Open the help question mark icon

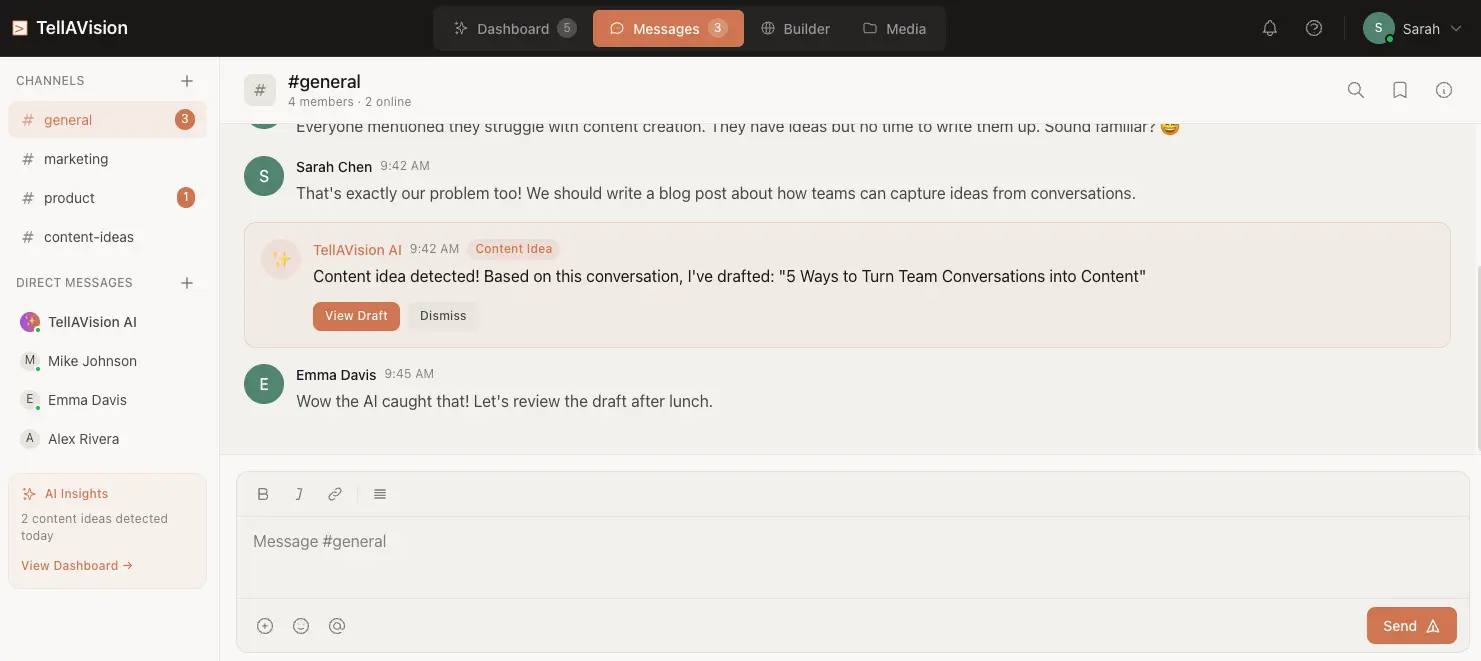click(1314, 29)
